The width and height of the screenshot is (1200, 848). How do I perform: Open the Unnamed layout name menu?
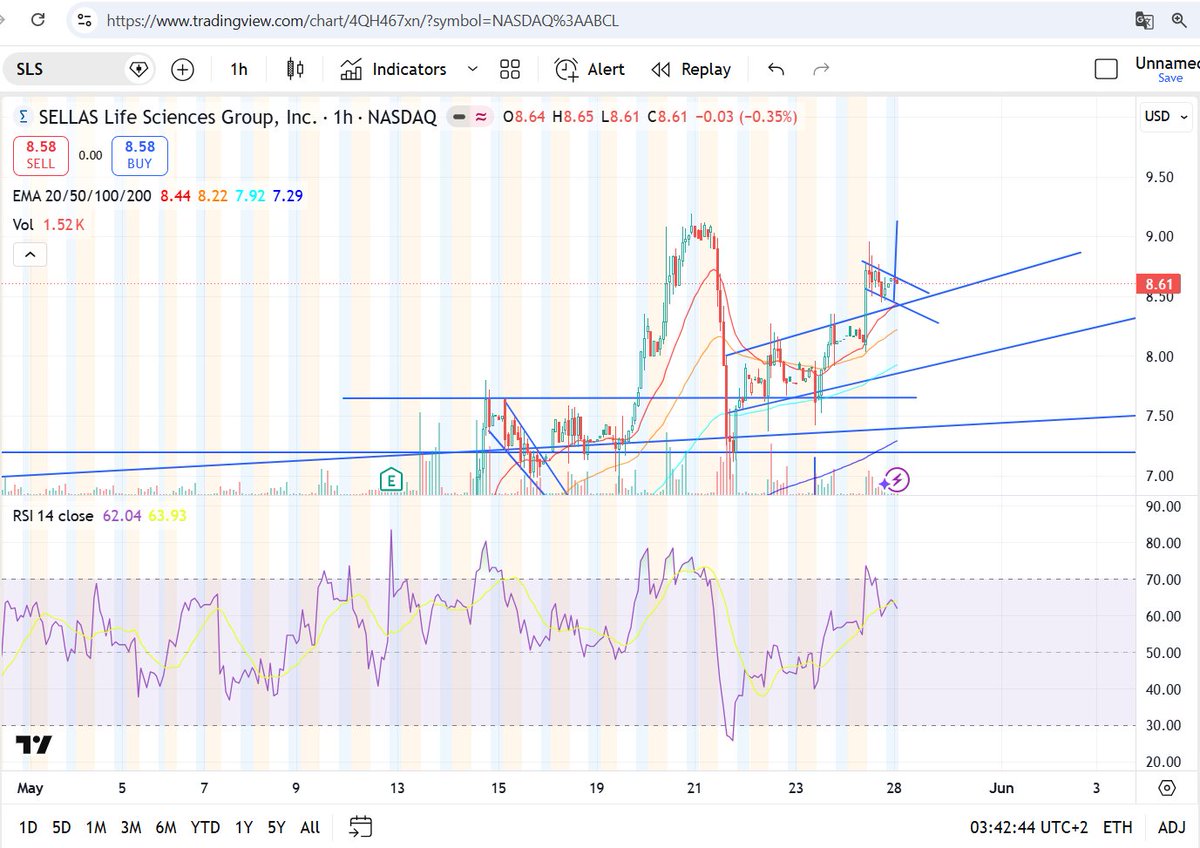pyautogui.click(x=1167, y=62)
